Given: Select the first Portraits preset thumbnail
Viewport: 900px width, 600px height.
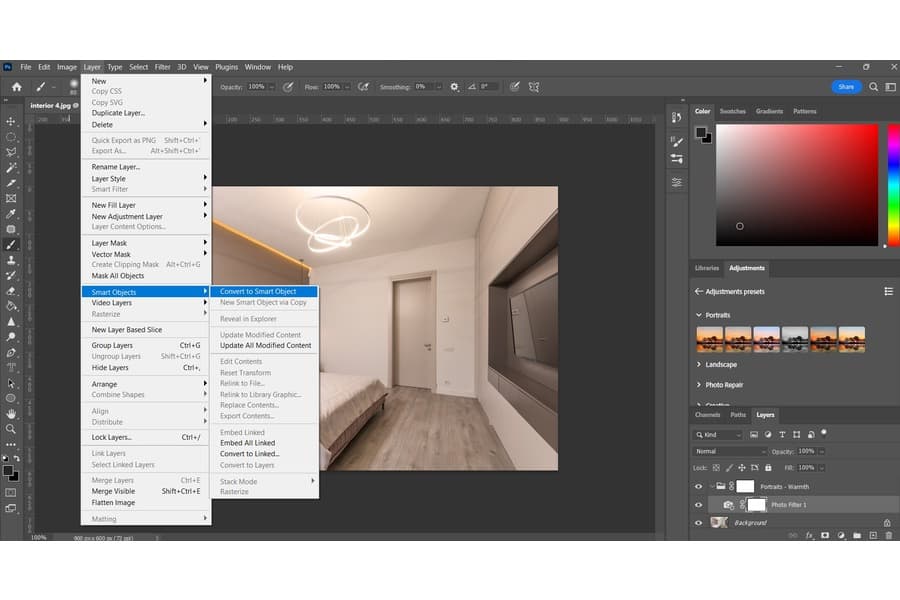Looking at the screenshot, I should click(709, 339).
